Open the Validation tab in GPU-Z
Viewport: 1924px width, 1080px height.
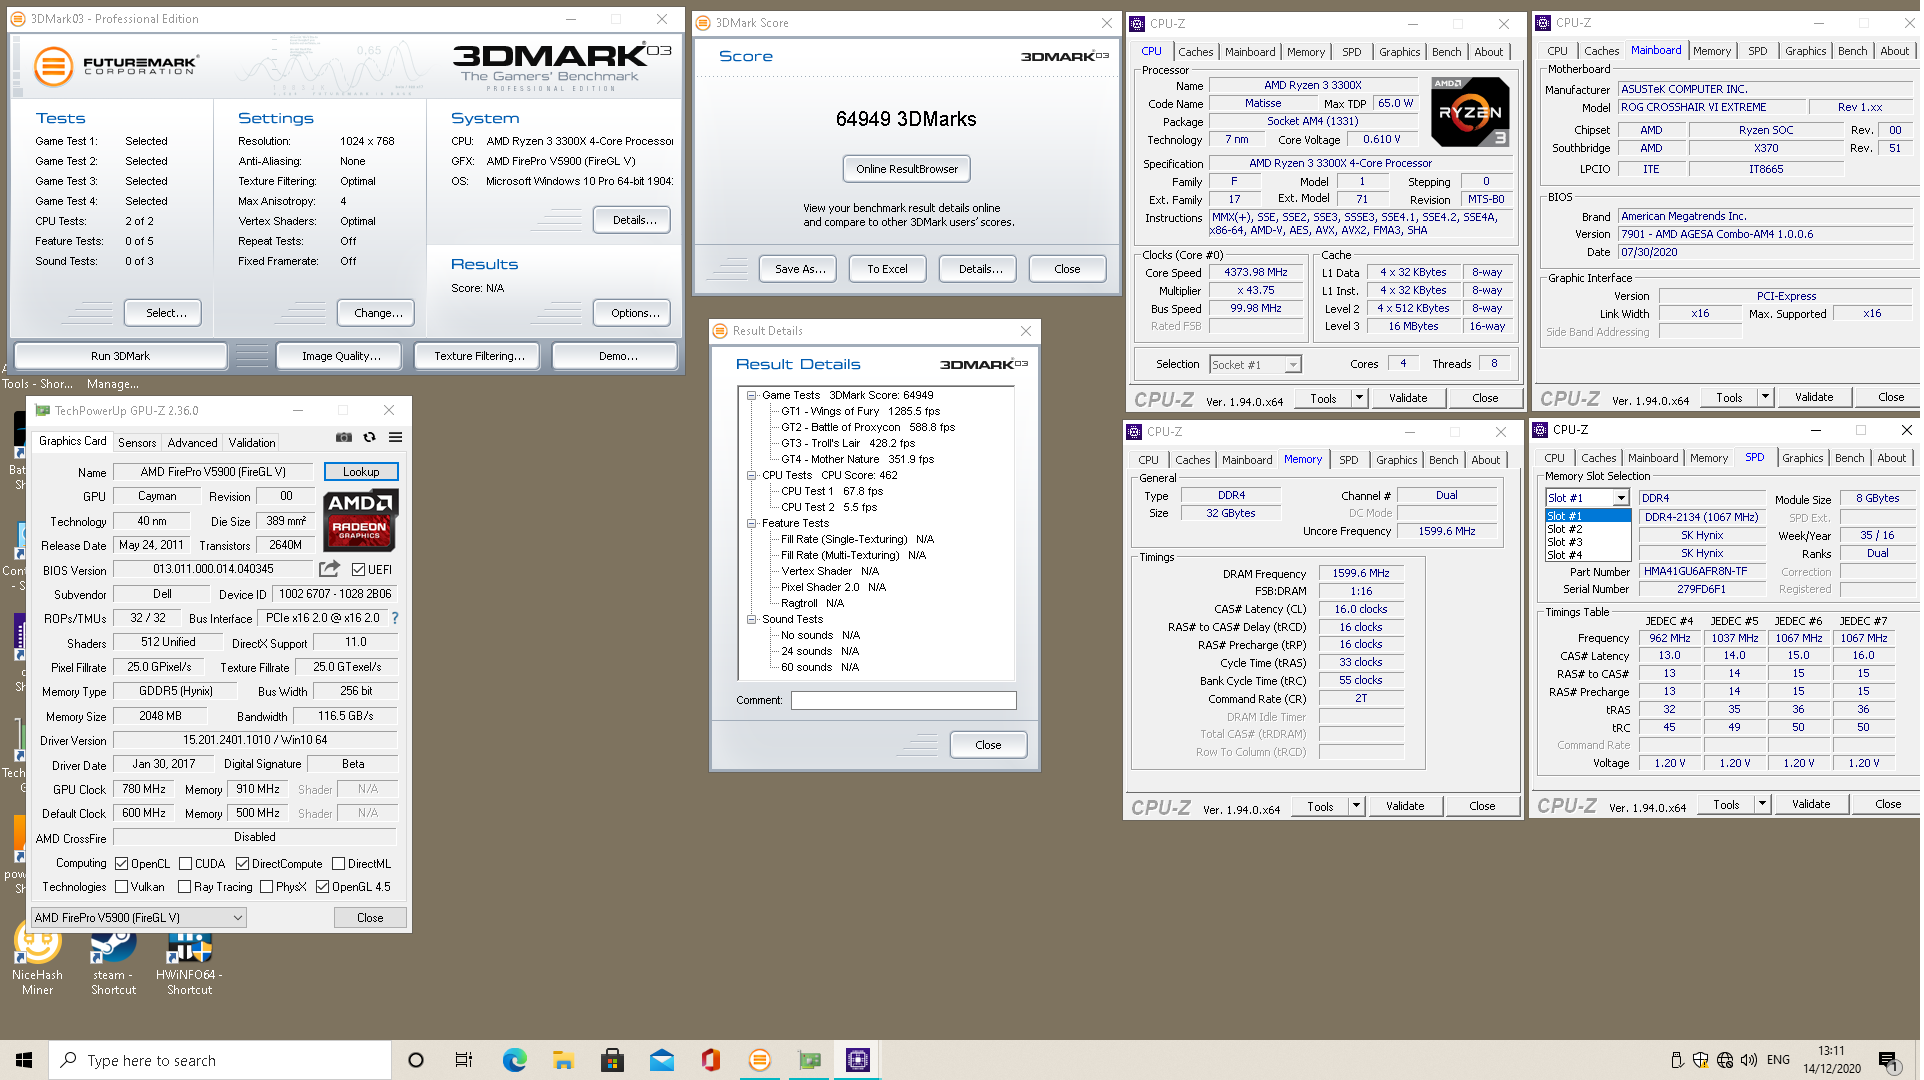[252, 443]
